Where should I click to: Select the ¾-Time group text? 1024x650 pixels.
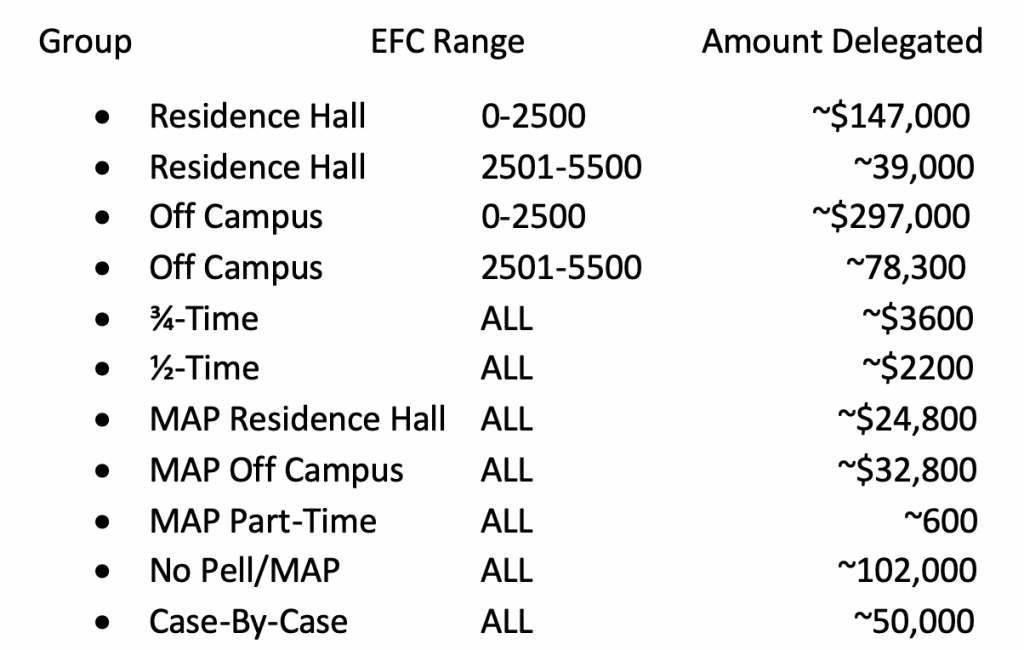204,319
